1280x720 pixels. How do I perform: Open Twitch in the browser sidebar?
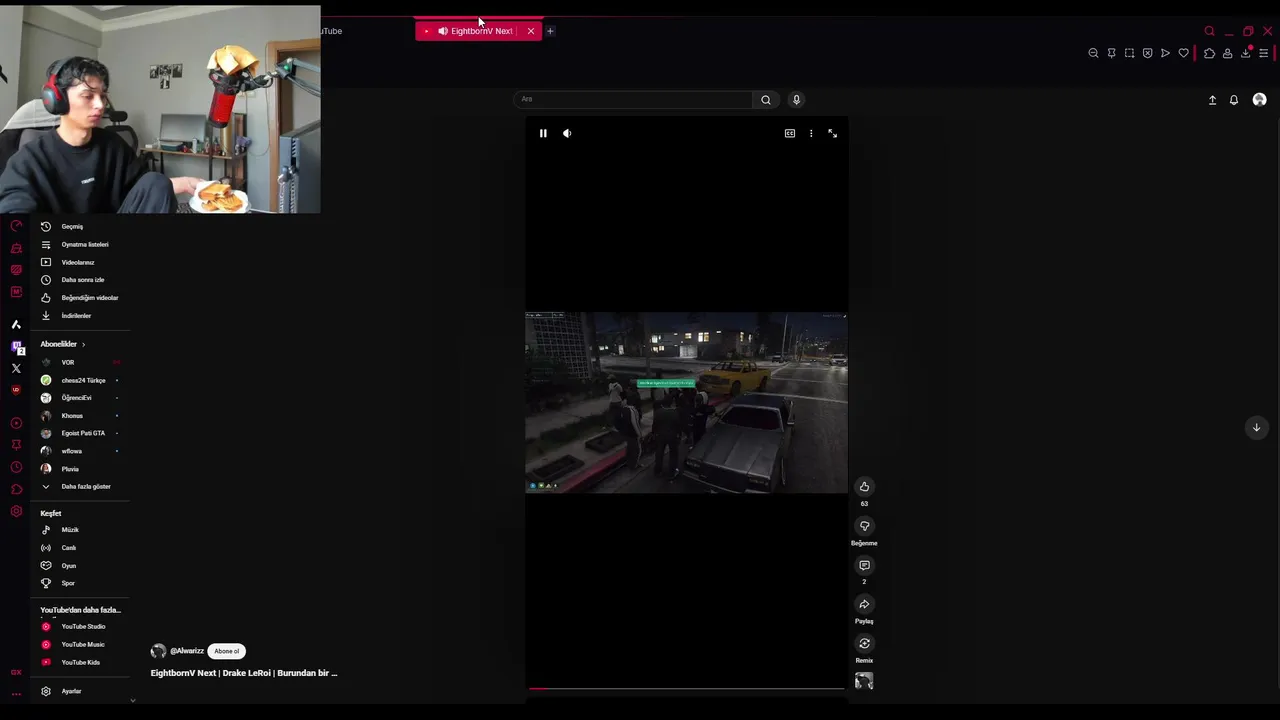tap(16, 347)
